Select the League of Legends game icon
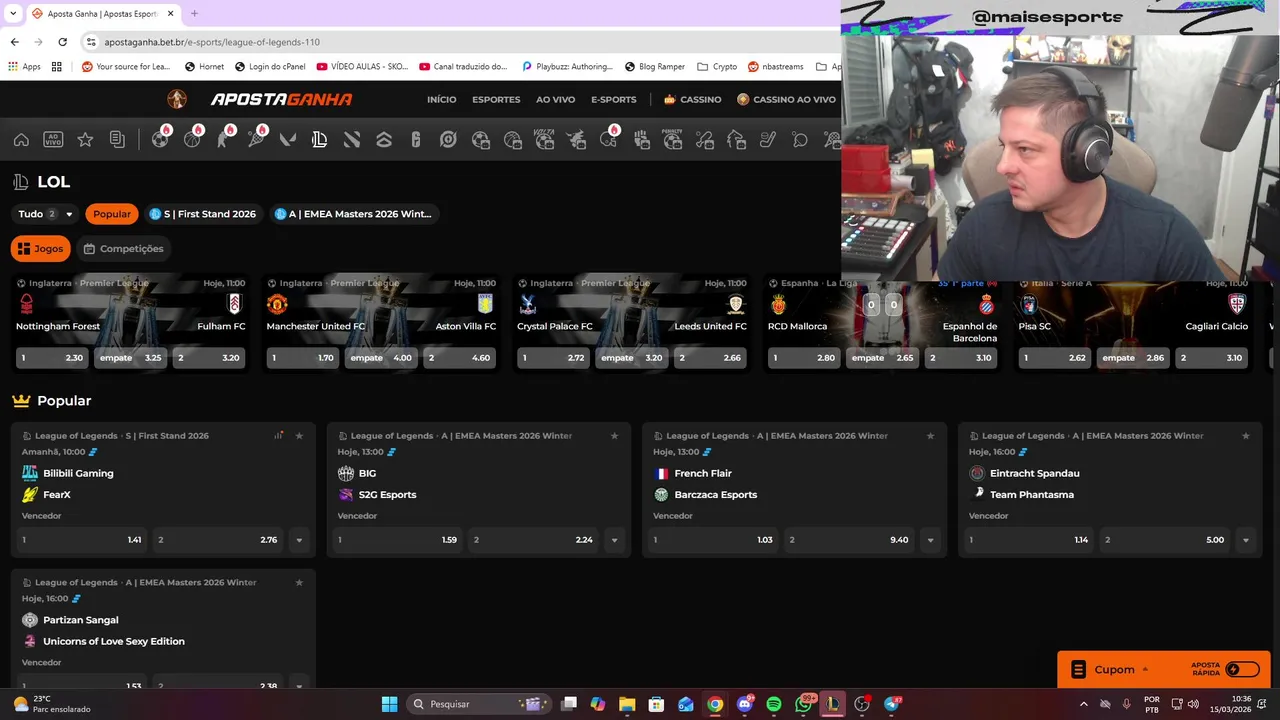 (x=320, y=140)
